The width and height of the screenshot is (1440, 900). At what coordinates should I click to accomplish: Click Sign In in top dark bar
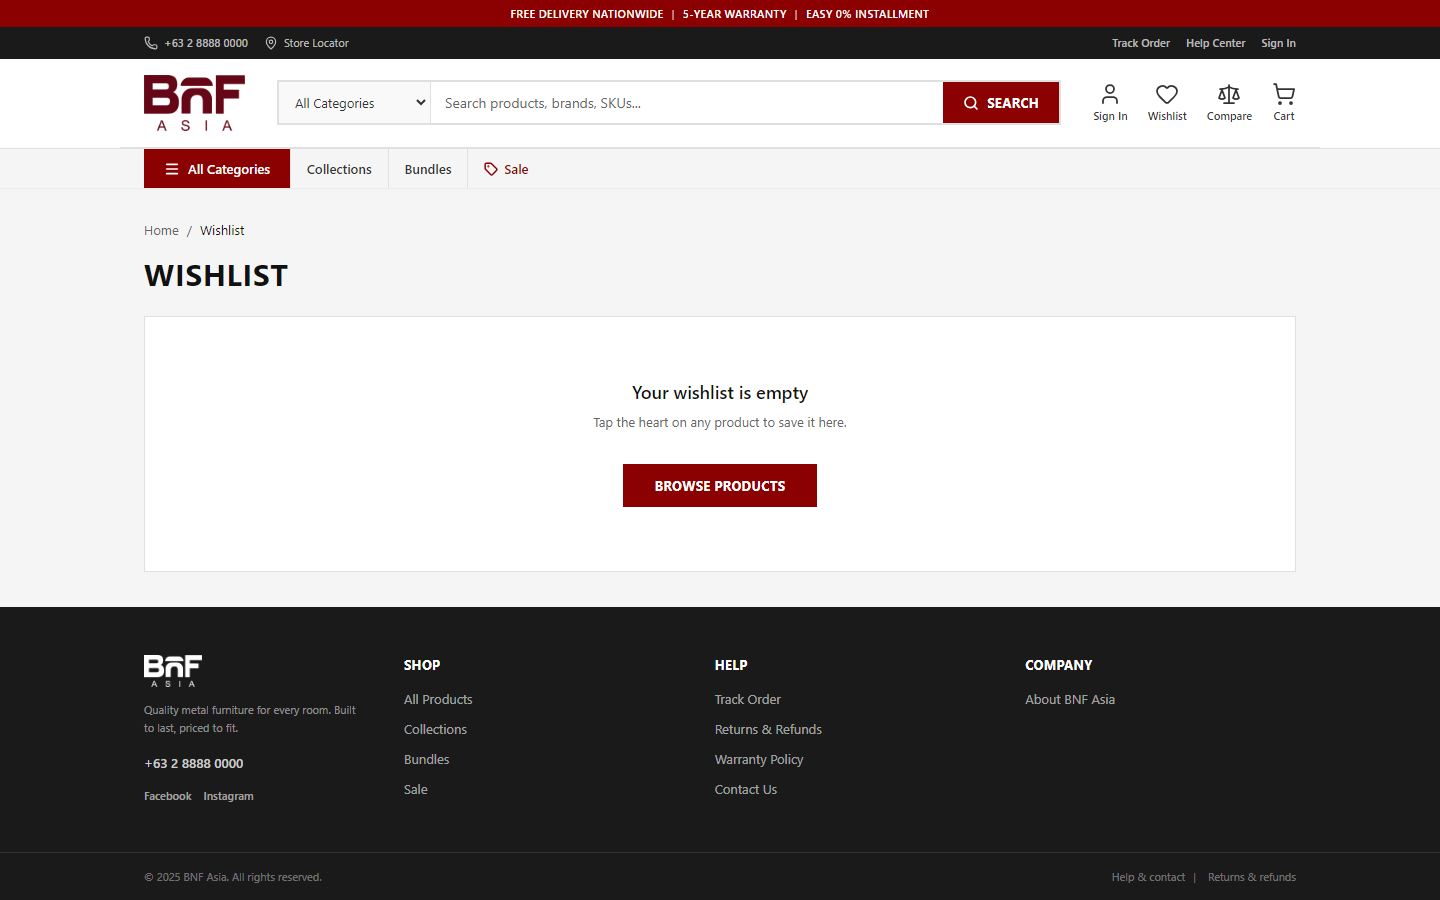pos(1278,43)
